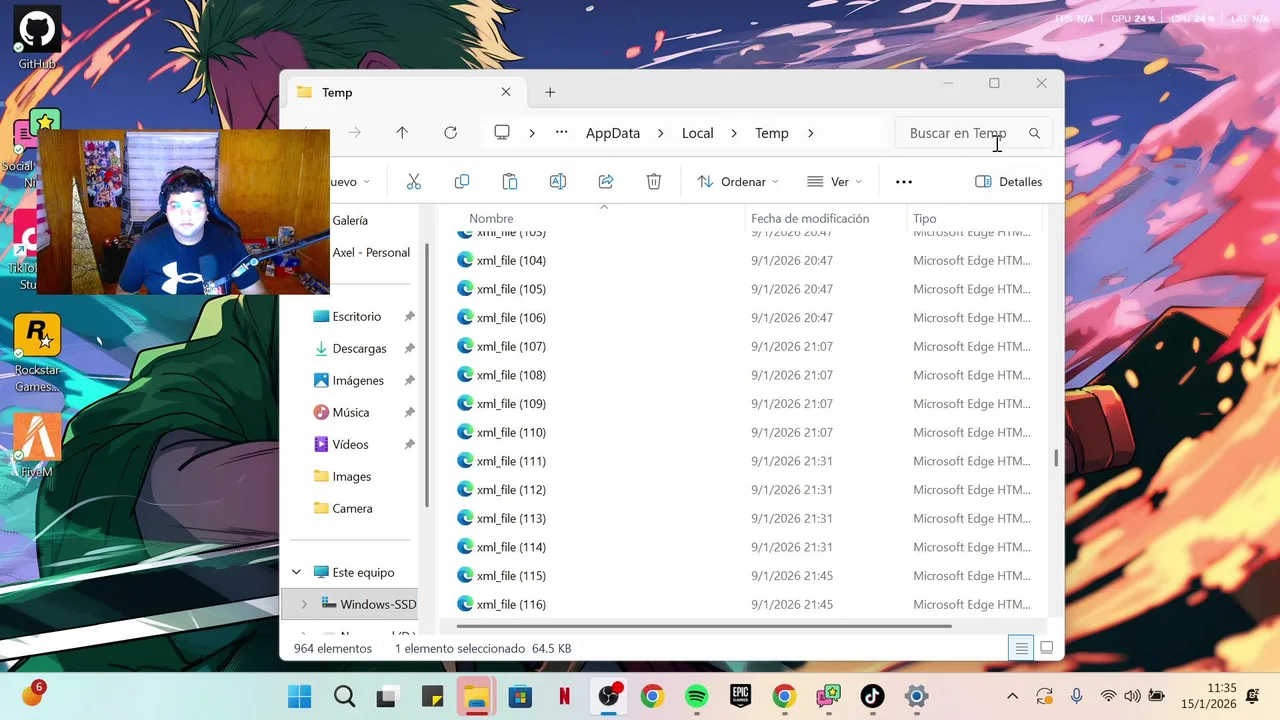Click the Paste clipboard icon in the toolbar
Screen dimensions: 1280x720
pos(510,181)
